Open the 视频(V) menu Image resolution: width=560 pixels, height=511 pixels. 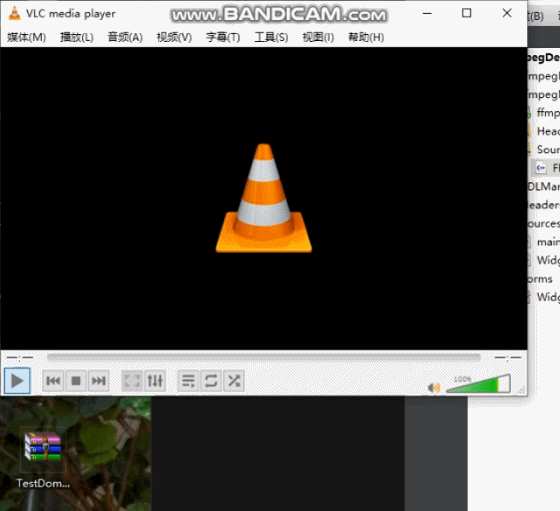click(174, 37)
